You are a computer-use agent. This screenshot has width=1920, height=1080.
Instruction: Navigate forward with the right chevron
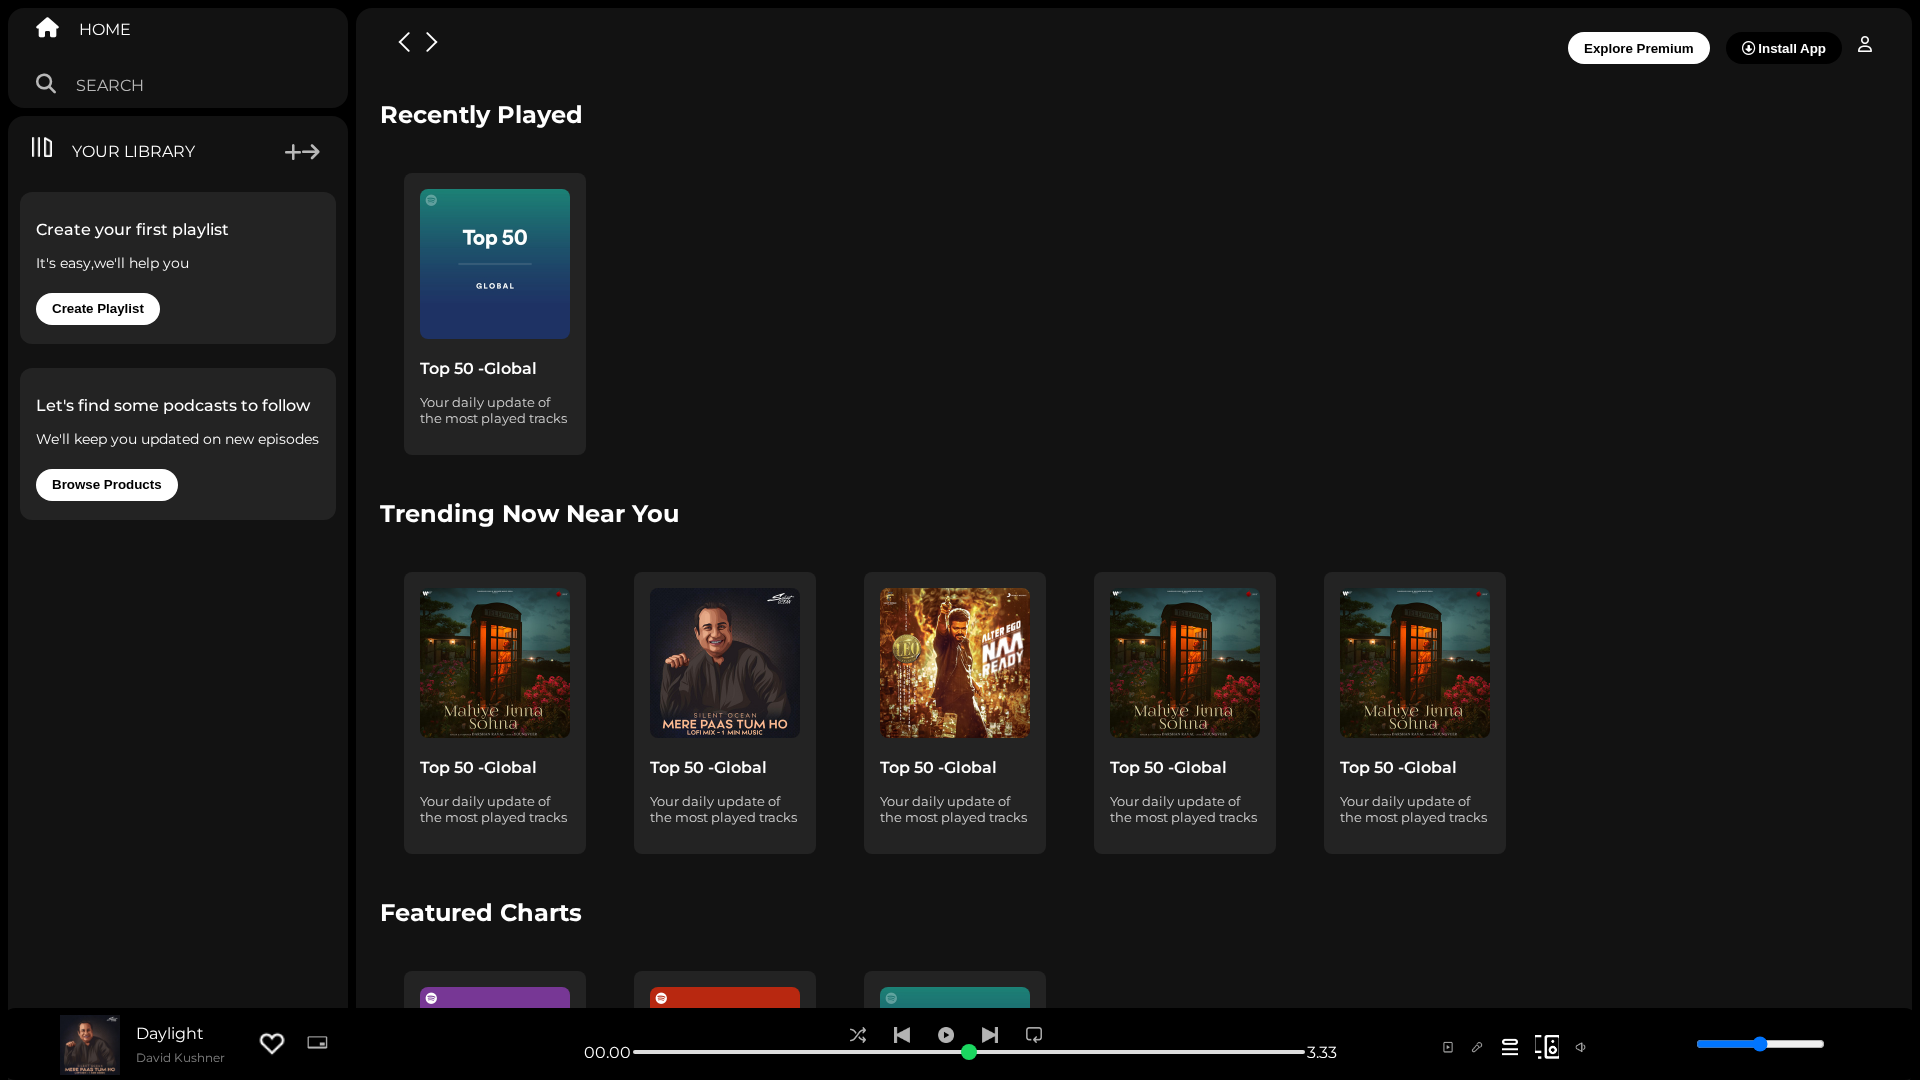click(x=432, y=42)
